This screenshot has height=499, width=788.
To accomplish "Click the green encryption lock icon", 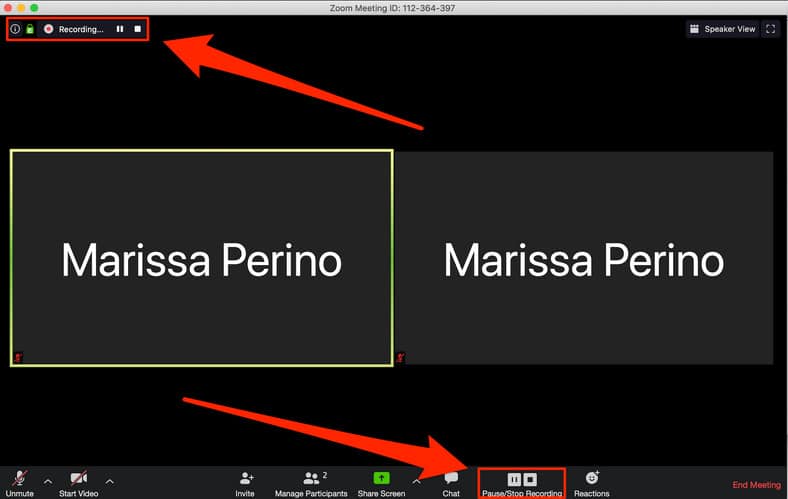I will point(30,29).
